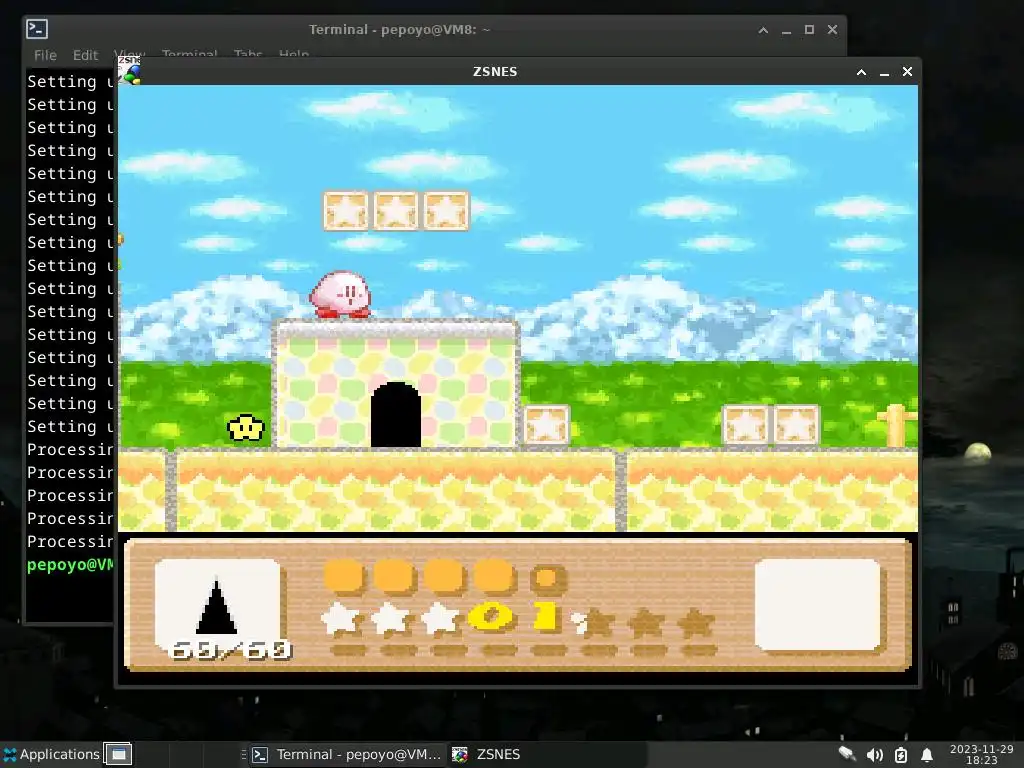Click the single star block beside the house
Screen dimensions: 1024x768
[x=547, y=425]
